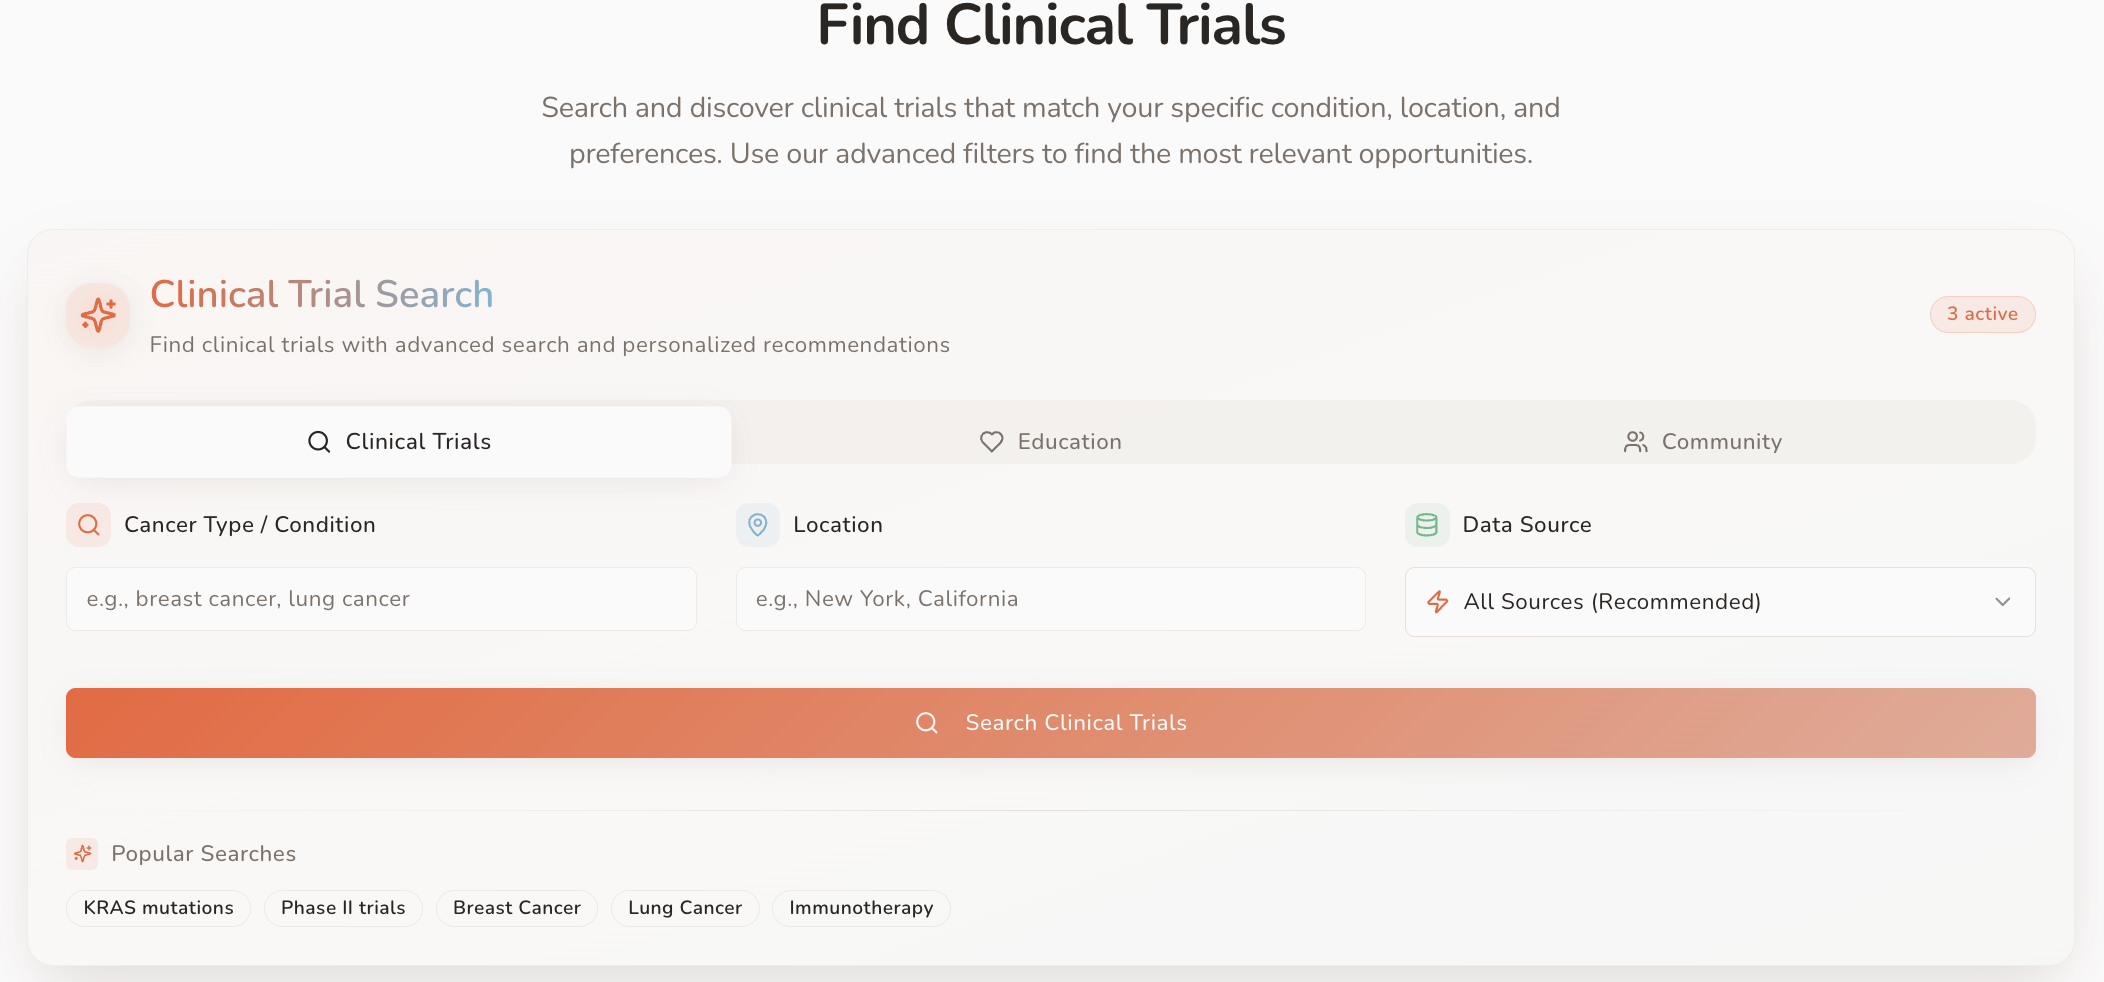Switch to the Education tab

[1050, 442]
